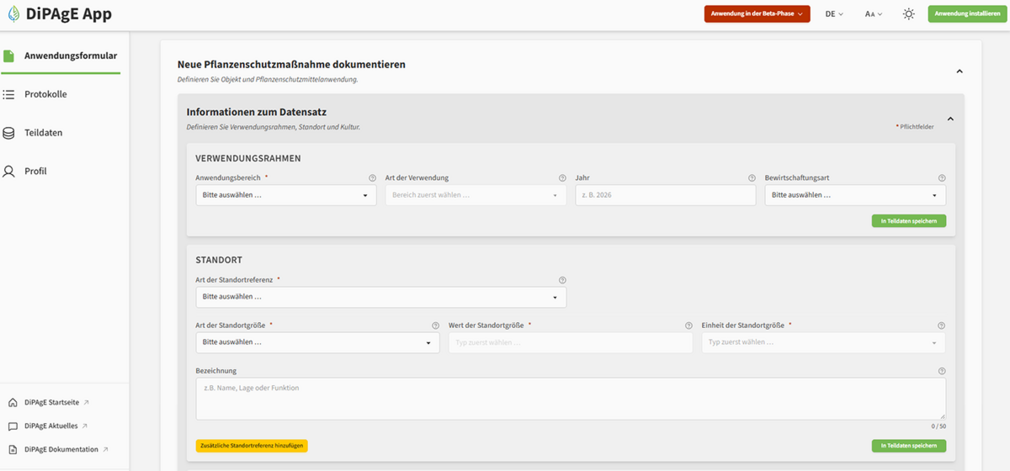Screen dimensions: 1010x471
Task: Click Anwendung installieren button
Action: 967,14
